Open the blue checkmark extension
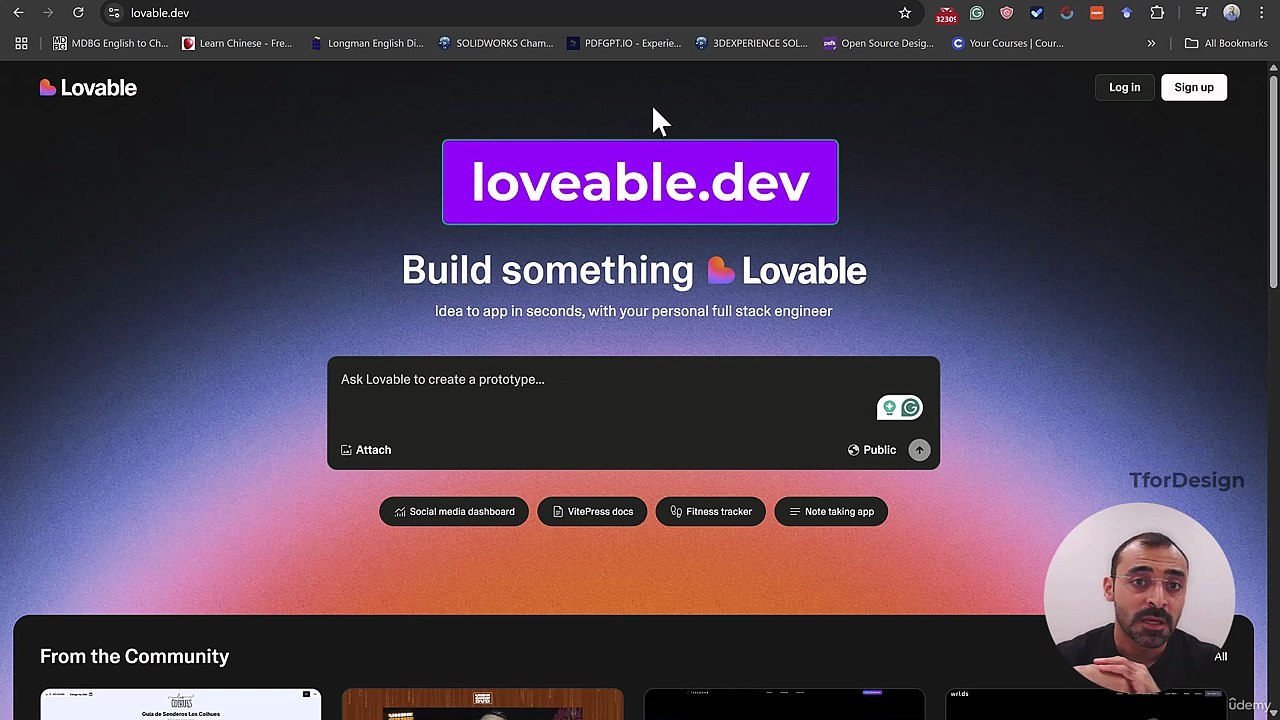Viewport: 1280px width, 720px height. tap(1037, 13)
